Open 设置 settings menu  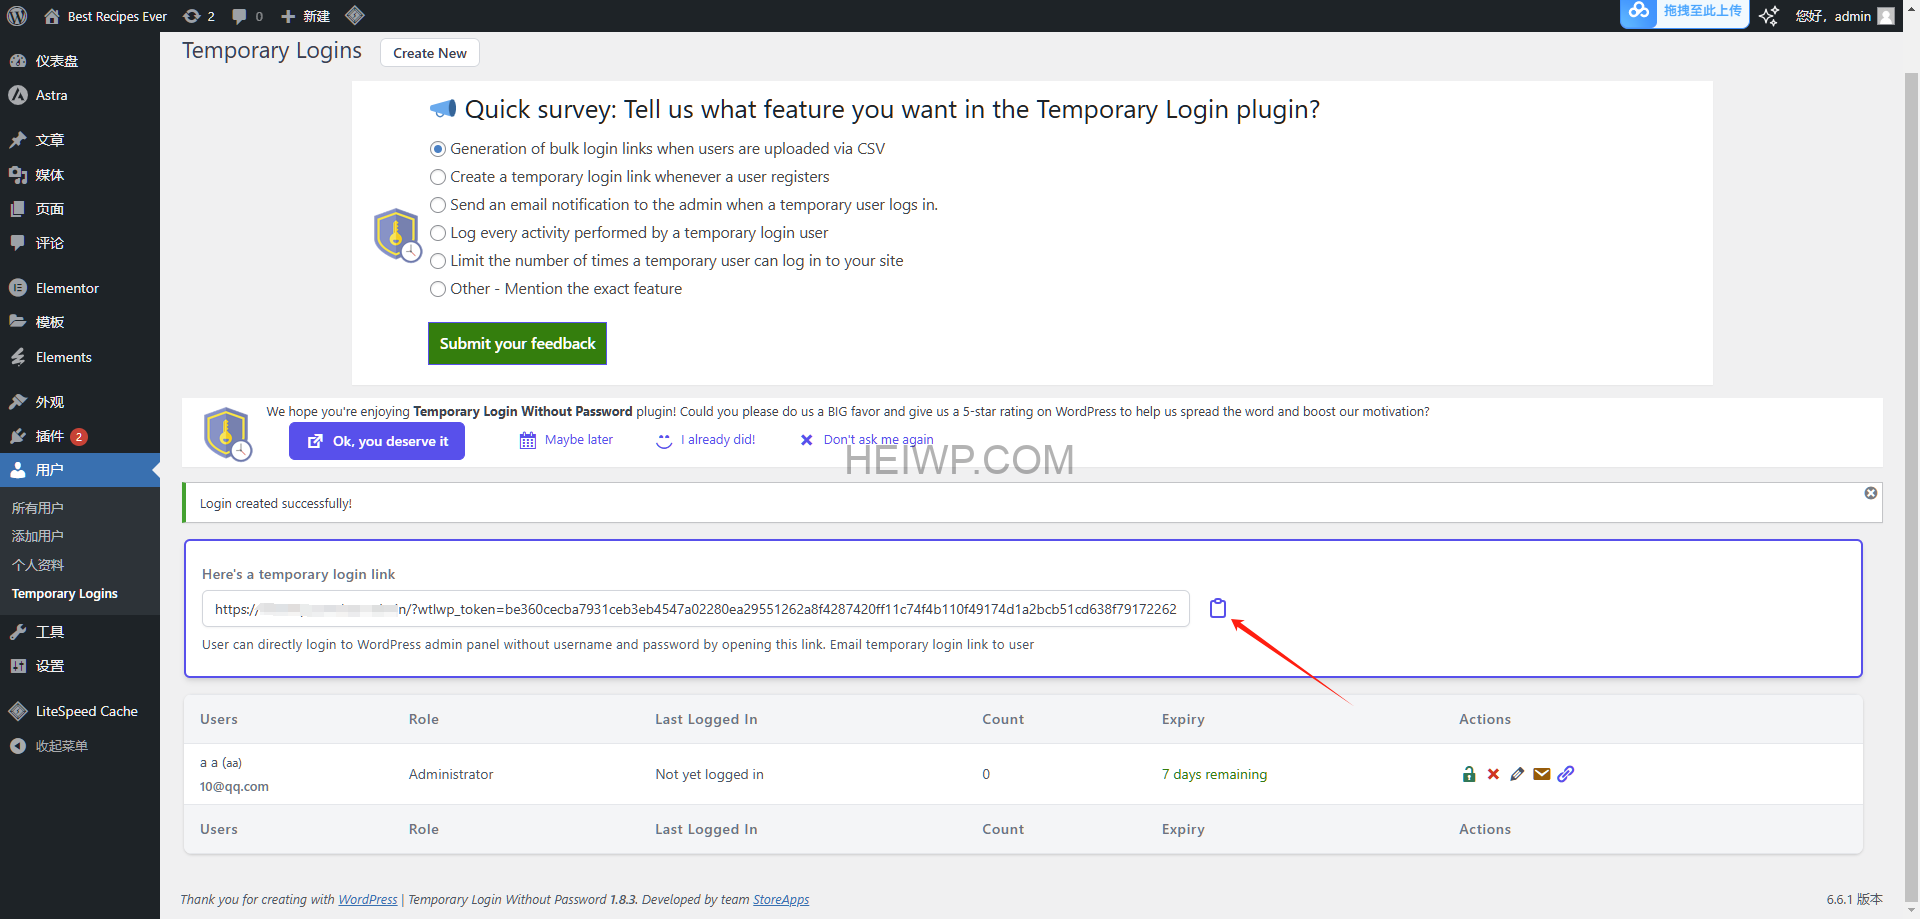tap(80, 666)
